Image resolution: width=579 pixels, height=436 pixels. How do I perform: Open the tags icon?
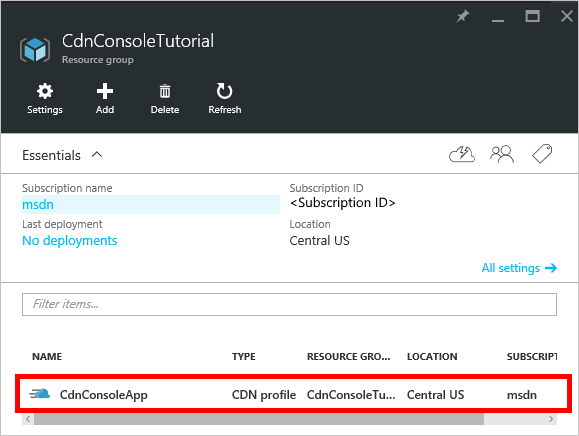click(x=542, y=154)
